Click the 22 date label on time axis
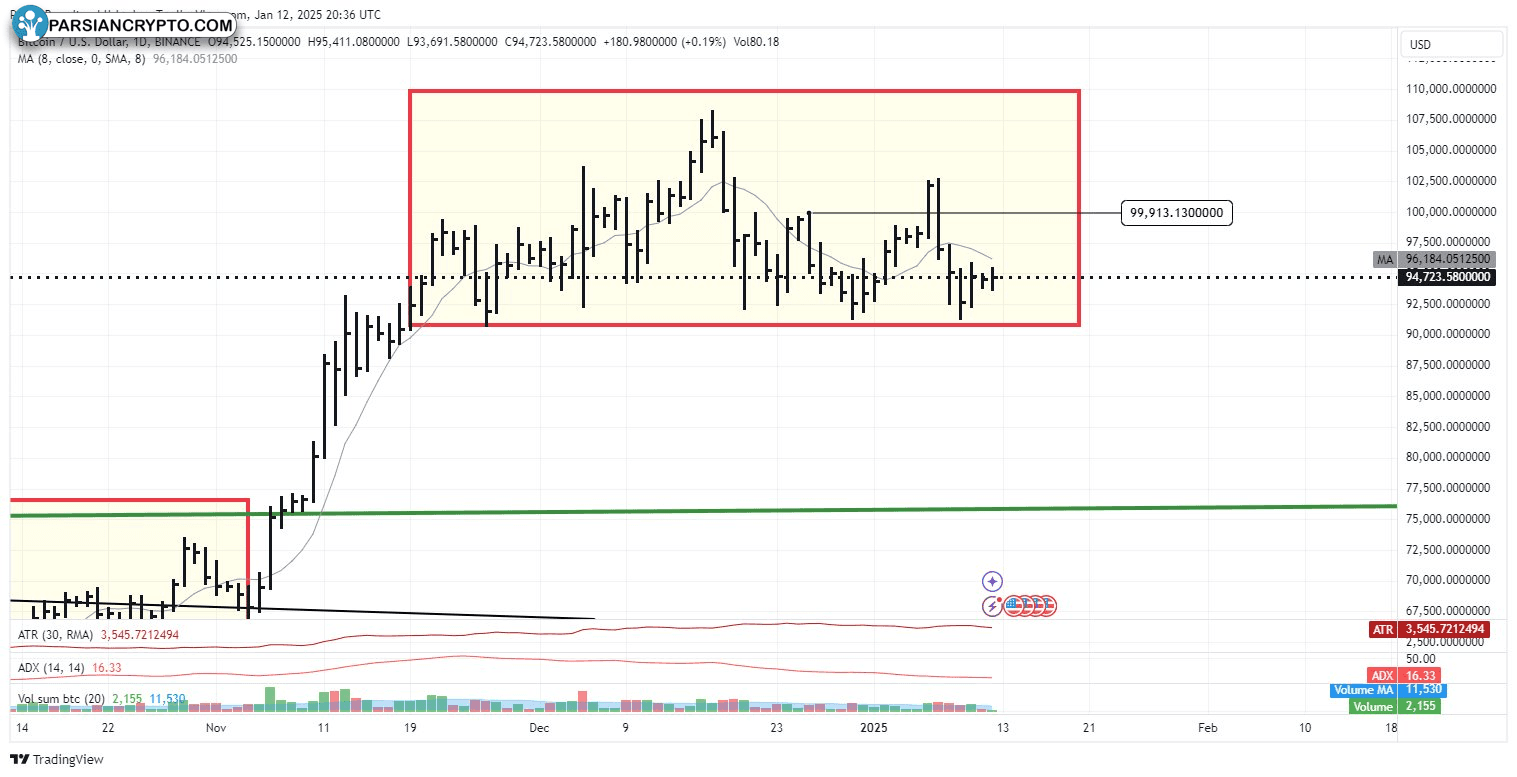Viewport: 1517px width, 777px height. tap(108, 728)
